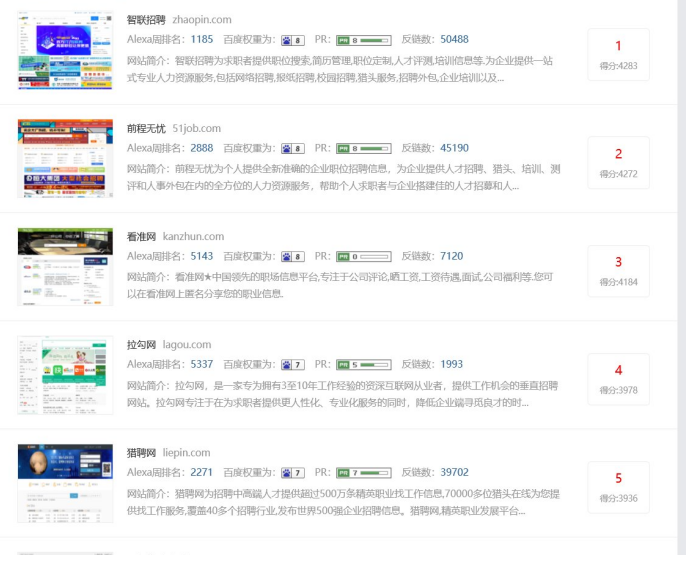689x563 pixels.
Task: Click Alexa weekly rank 2888
Action: (x=202, y=148)
